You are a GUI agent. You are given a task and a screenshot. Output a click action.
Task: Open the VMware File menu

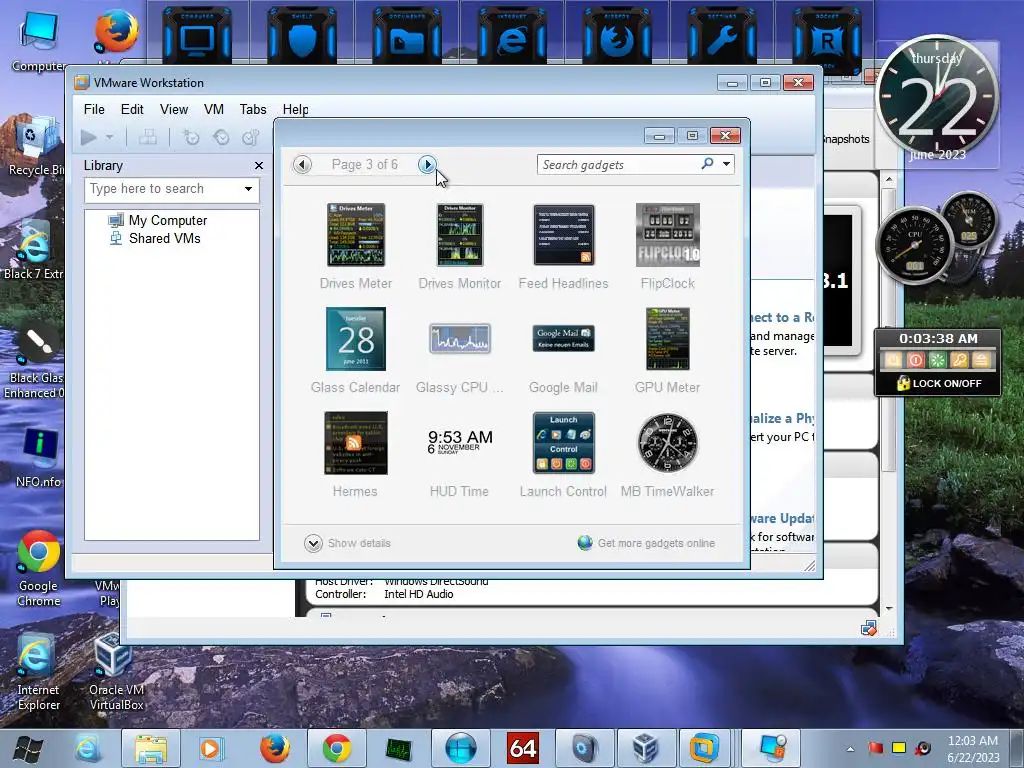[94, 110]
